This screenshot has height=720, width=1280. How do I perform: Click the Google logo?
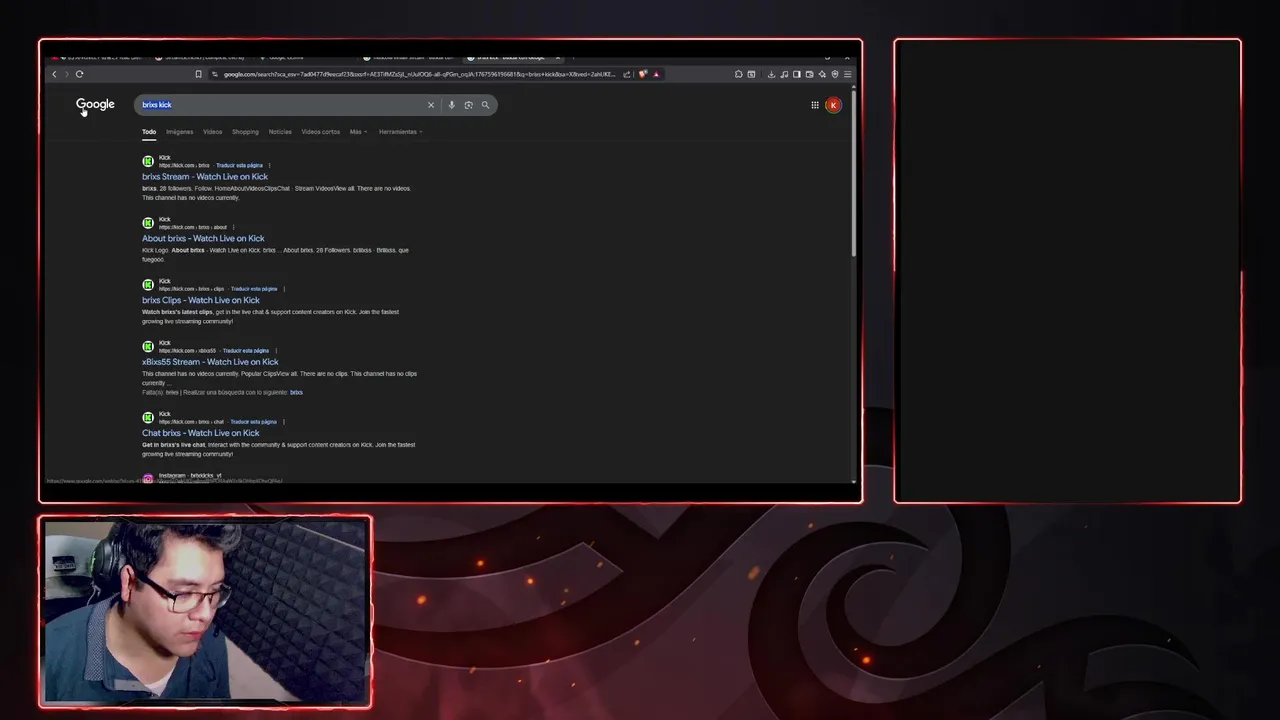coord(95,104)
